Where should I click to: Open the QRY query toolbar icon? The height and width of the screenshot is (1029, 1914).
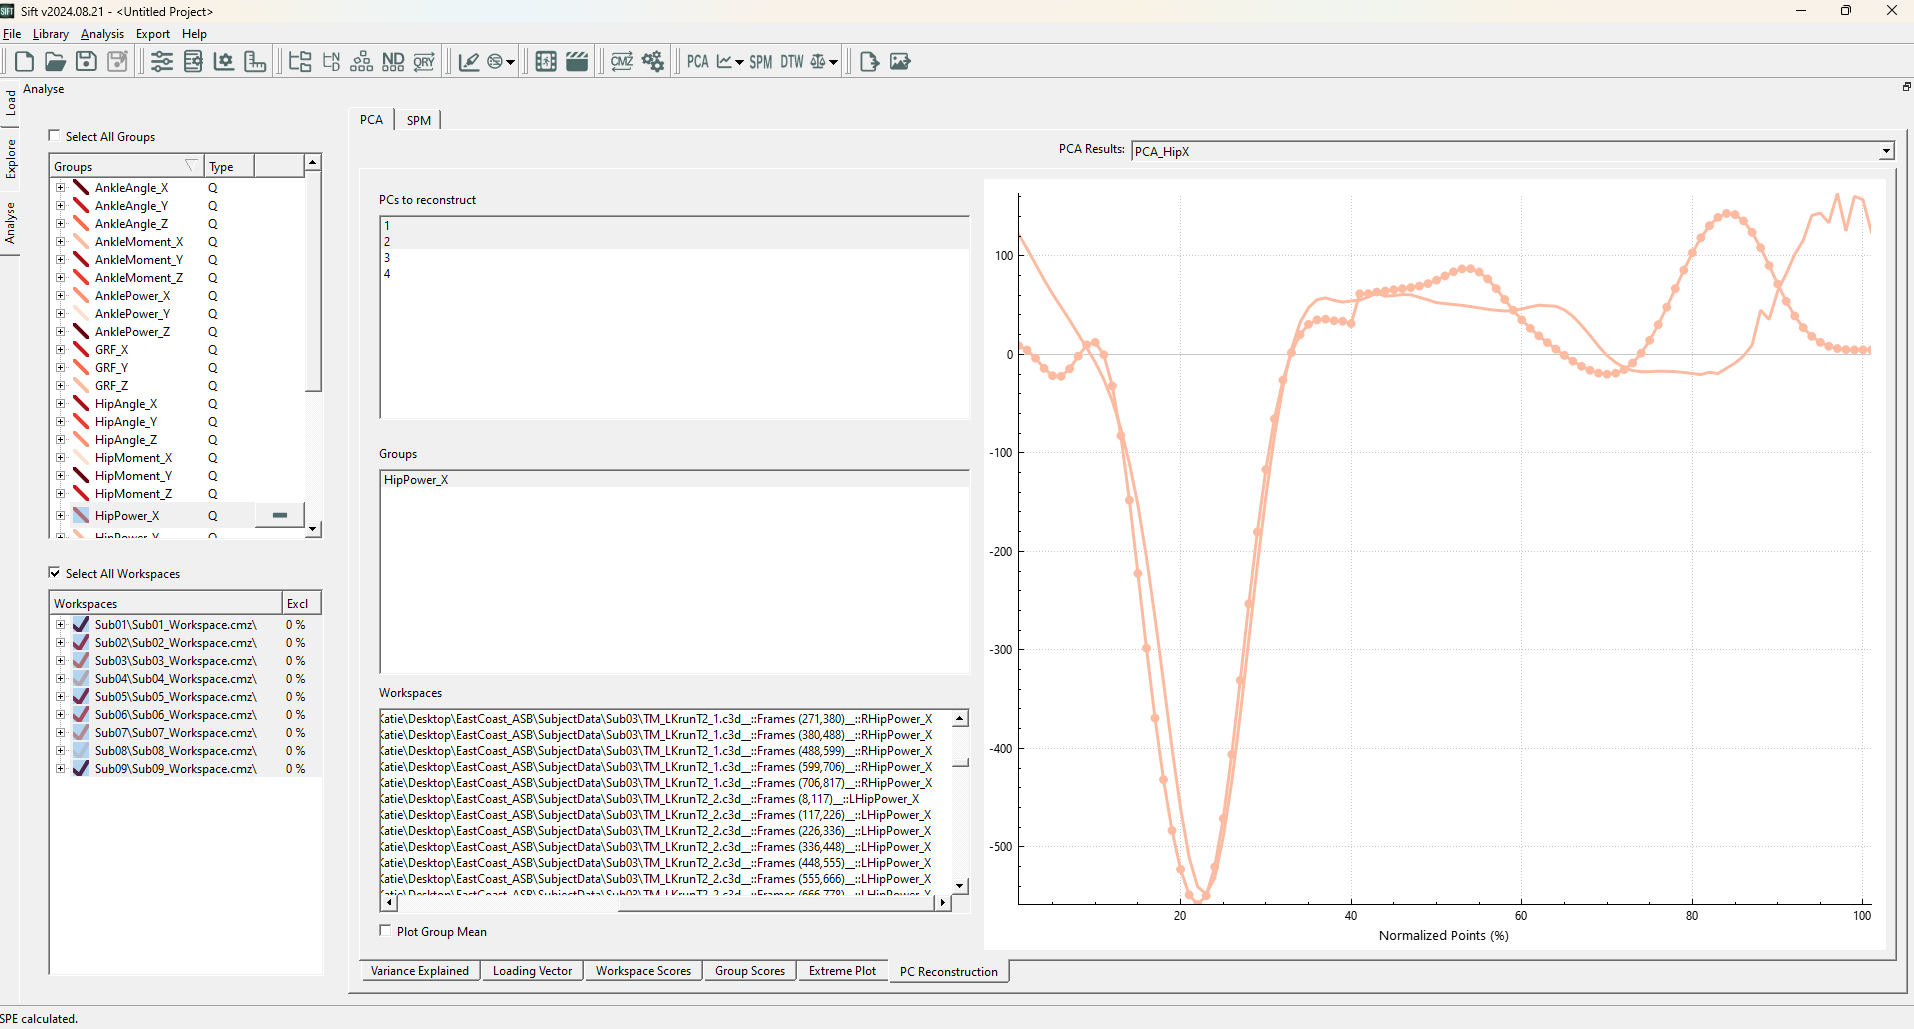click(x=424, y=61)
